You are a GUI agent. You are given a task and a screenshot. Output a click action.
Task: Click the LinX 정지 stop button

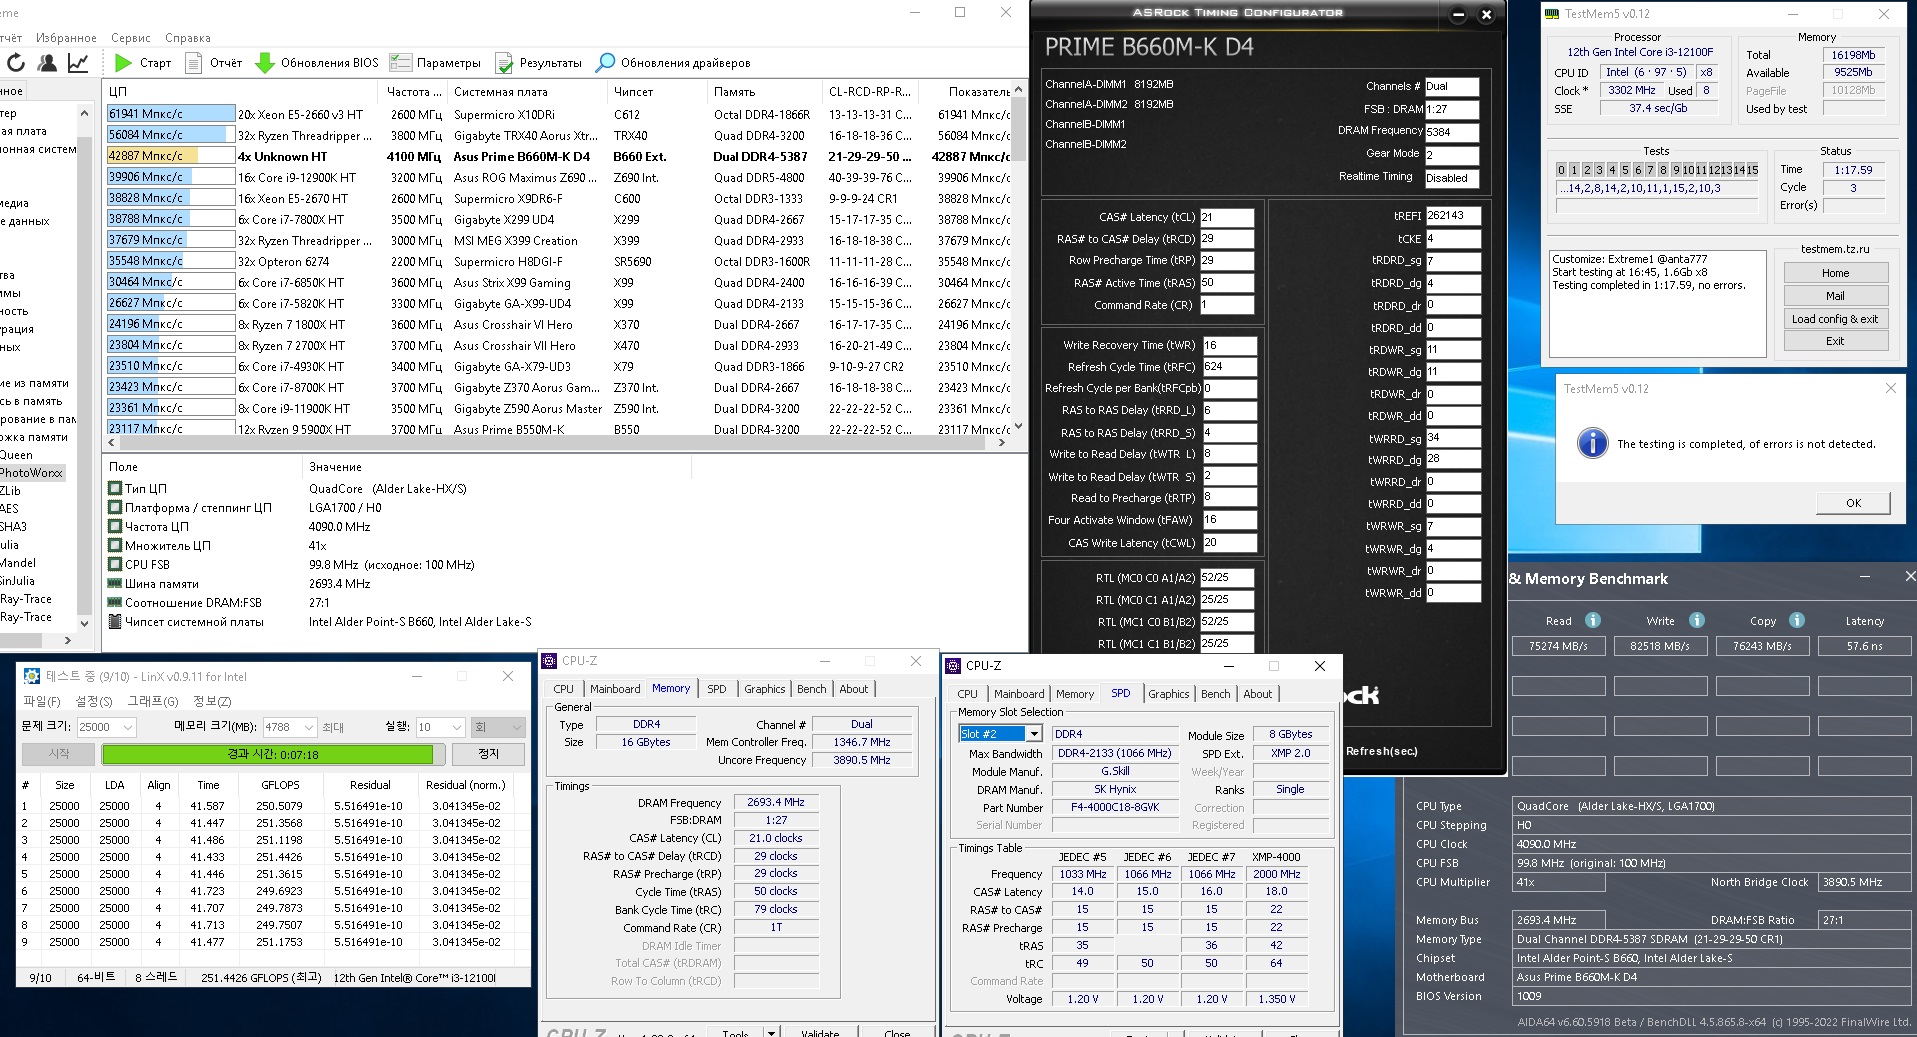(488, 754)
